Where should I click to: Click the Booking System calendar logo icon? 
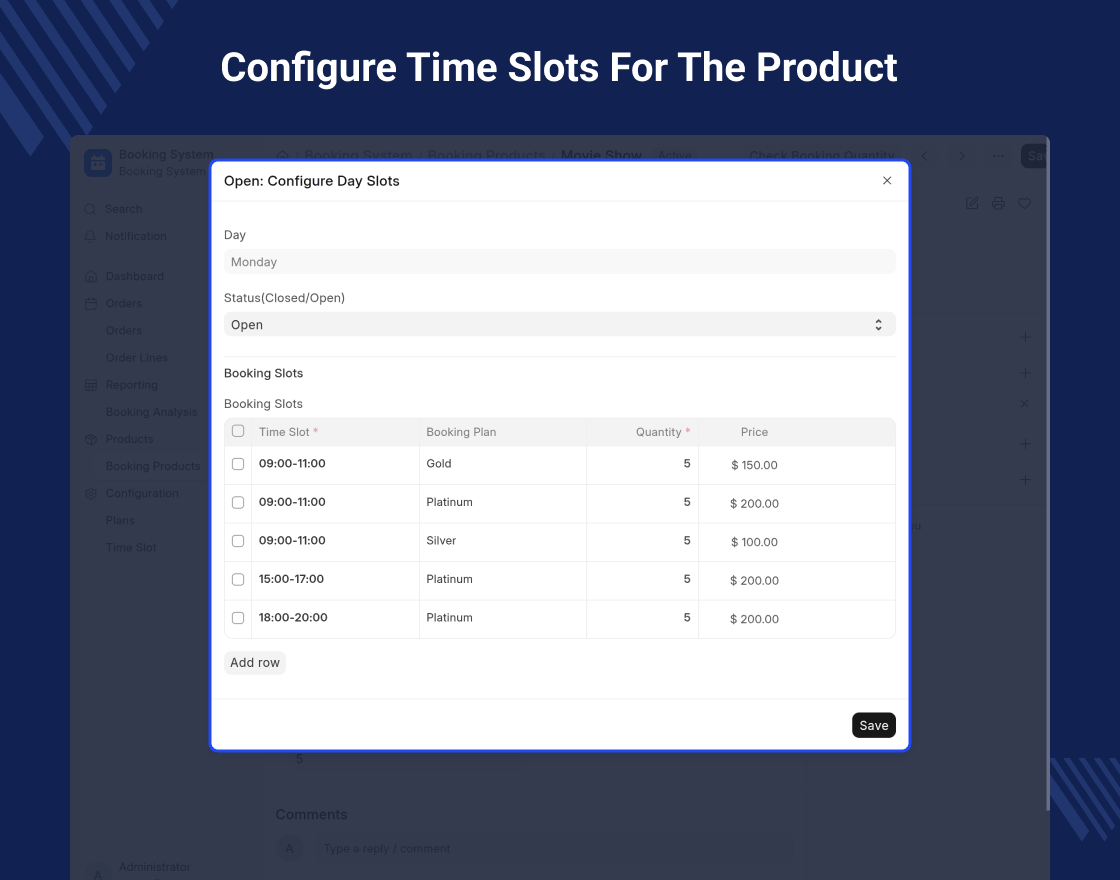(98, 163)
